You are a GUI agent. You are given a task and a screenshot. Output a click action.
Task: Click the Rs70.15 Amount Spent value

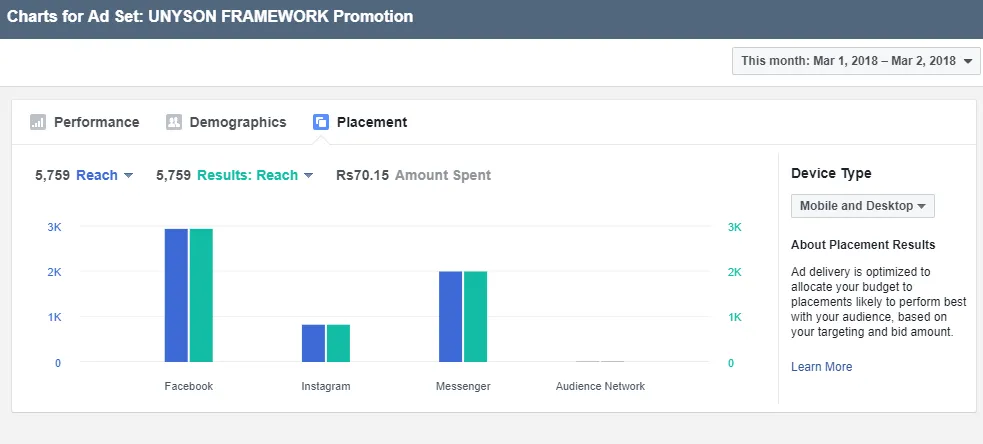[414, 176]
